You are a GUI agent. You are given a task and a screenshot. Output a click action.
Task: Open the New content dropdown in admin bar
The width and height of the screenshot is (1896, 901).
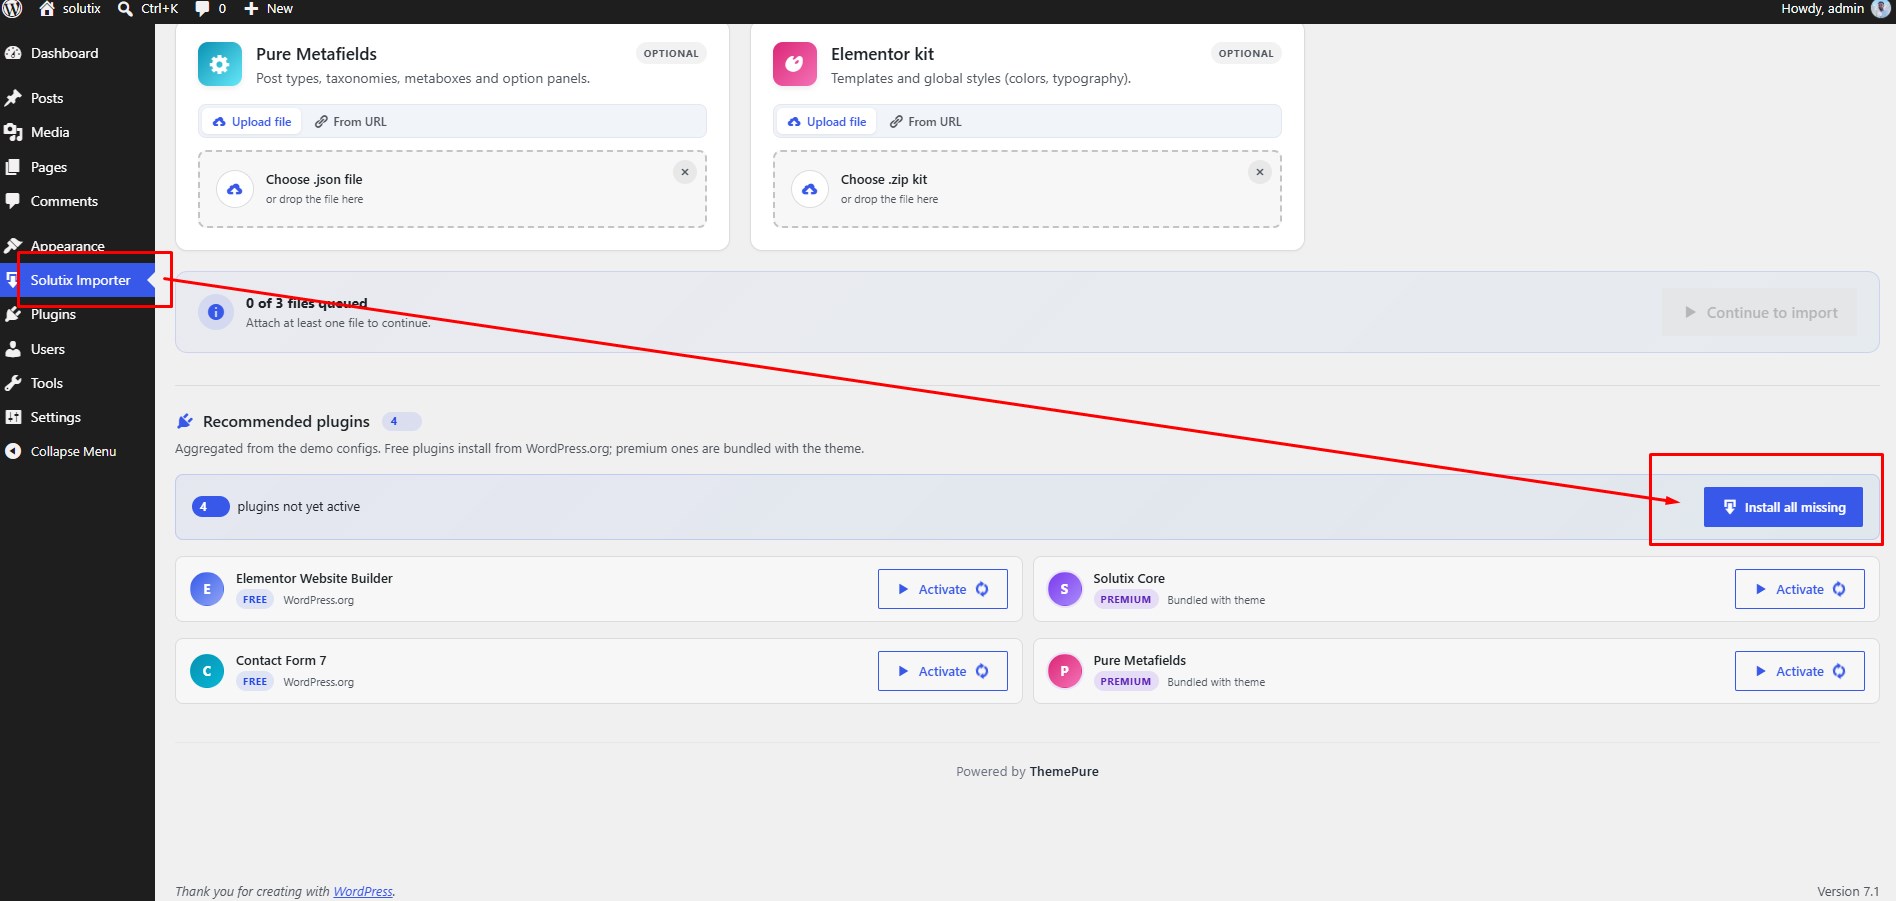268,9
